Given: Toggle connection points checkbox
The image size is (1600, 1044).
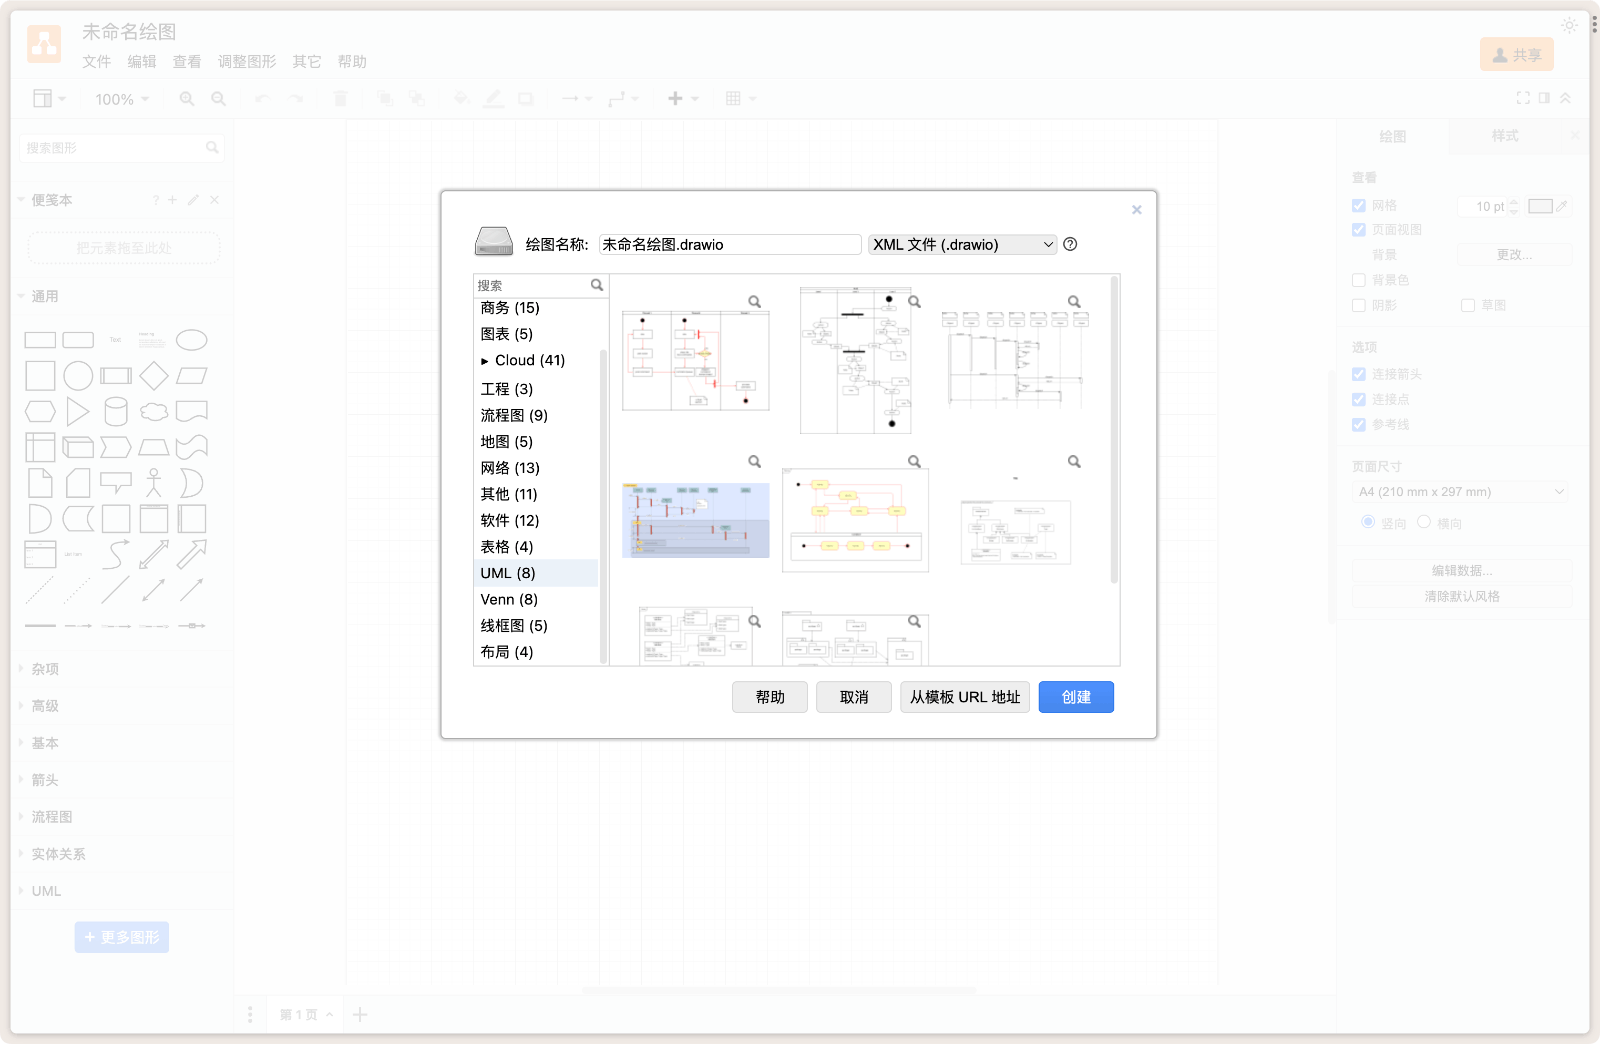Looking at the screenshot, I should tap(1358, 399).
